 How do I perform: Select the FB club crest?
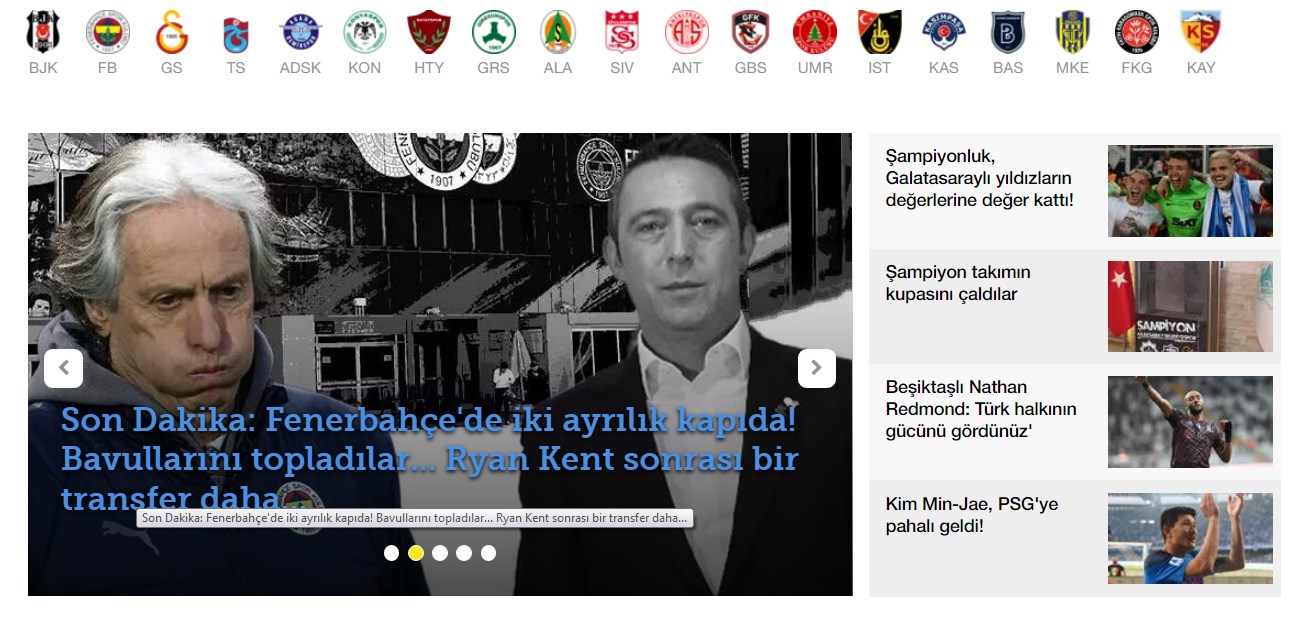tap(107, 32)
